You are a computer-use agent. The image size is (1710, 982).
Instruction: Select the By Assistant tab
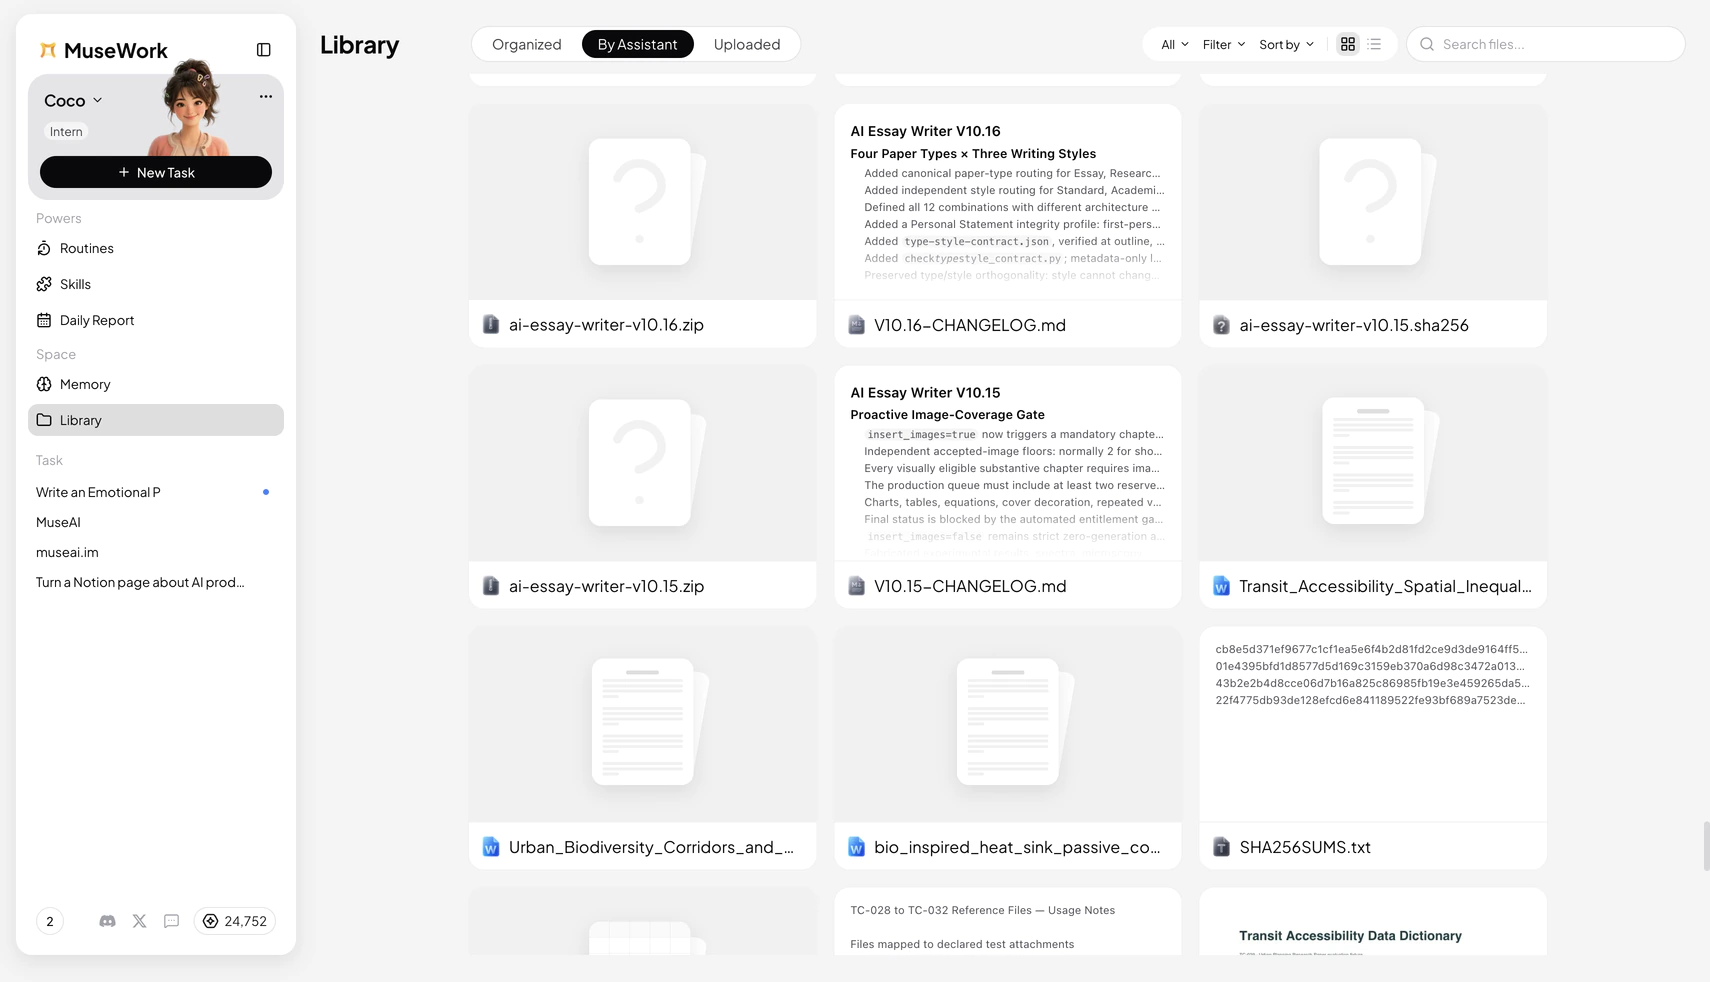(x=638, y=44)
